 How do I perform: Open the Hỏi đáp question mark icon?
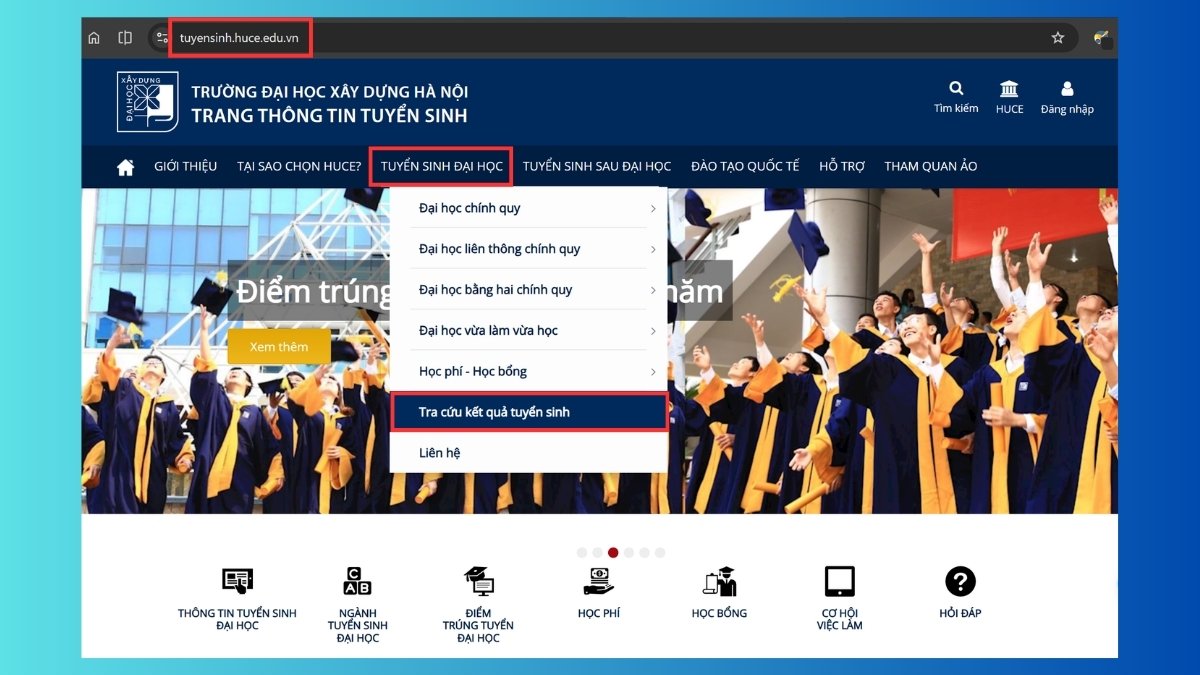pyautogui.click(x=960, y=580)
